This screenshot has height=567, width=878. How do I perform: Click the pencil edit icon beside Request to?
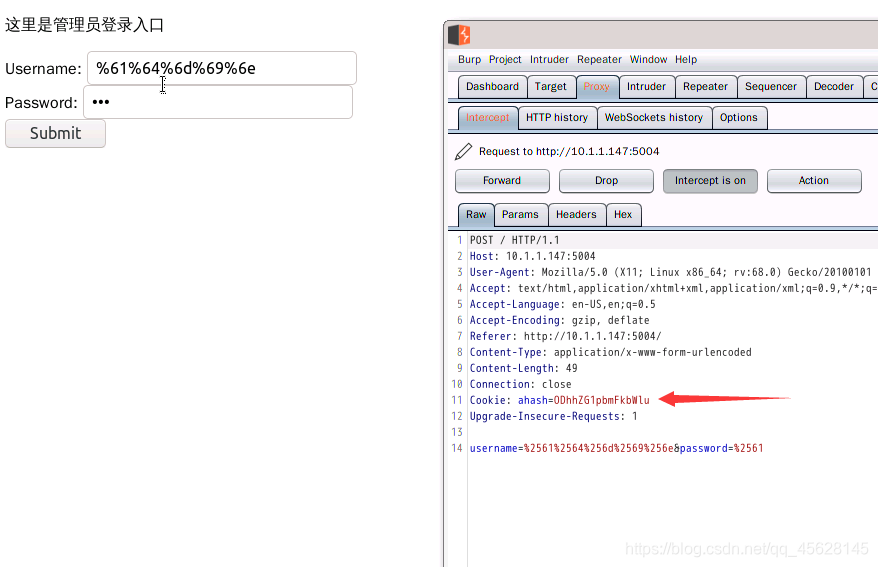[463, 151]
